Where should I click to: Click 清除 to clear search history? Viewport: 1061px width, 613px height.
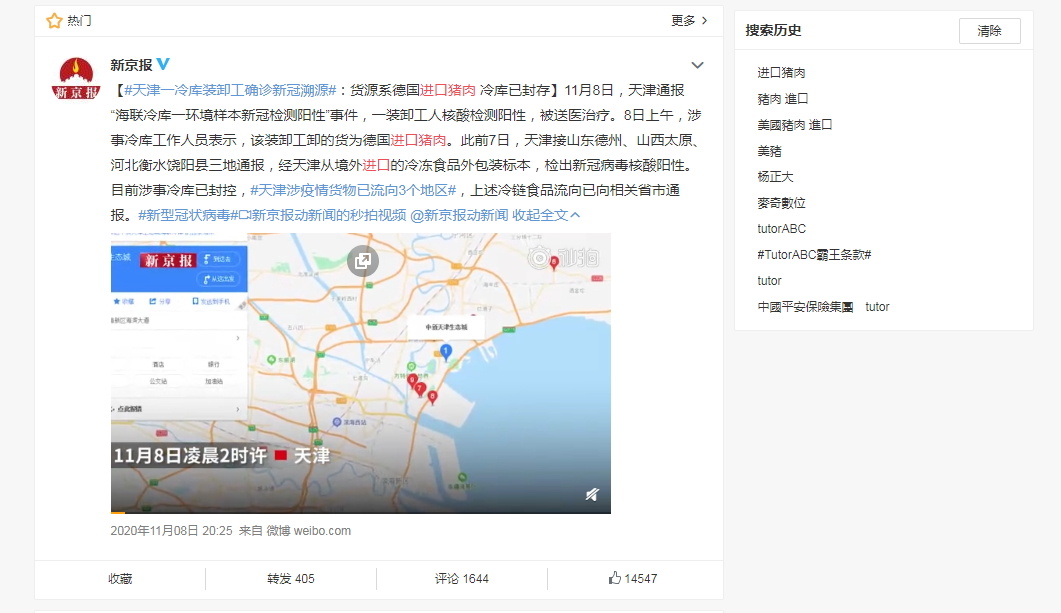[x=989, y=30]
